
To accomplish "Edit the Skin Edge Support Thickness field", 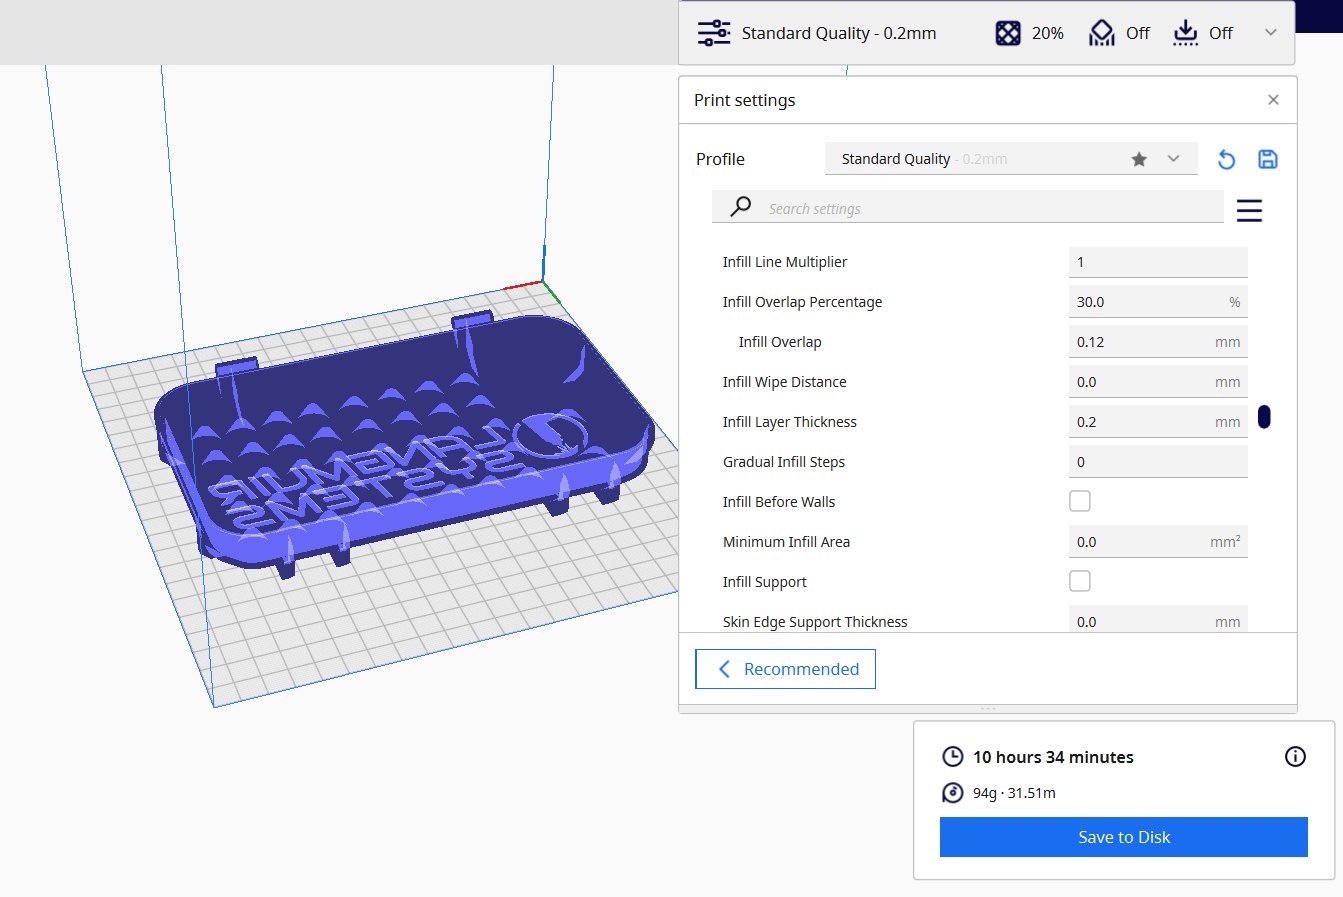I will coord(1158,619).
